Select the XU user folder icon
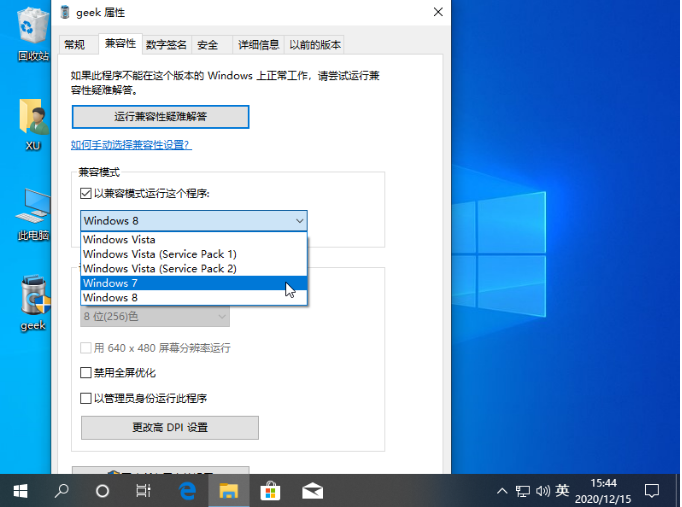Image resolution: width=682 pixels, height=507 pixels. 33,124
